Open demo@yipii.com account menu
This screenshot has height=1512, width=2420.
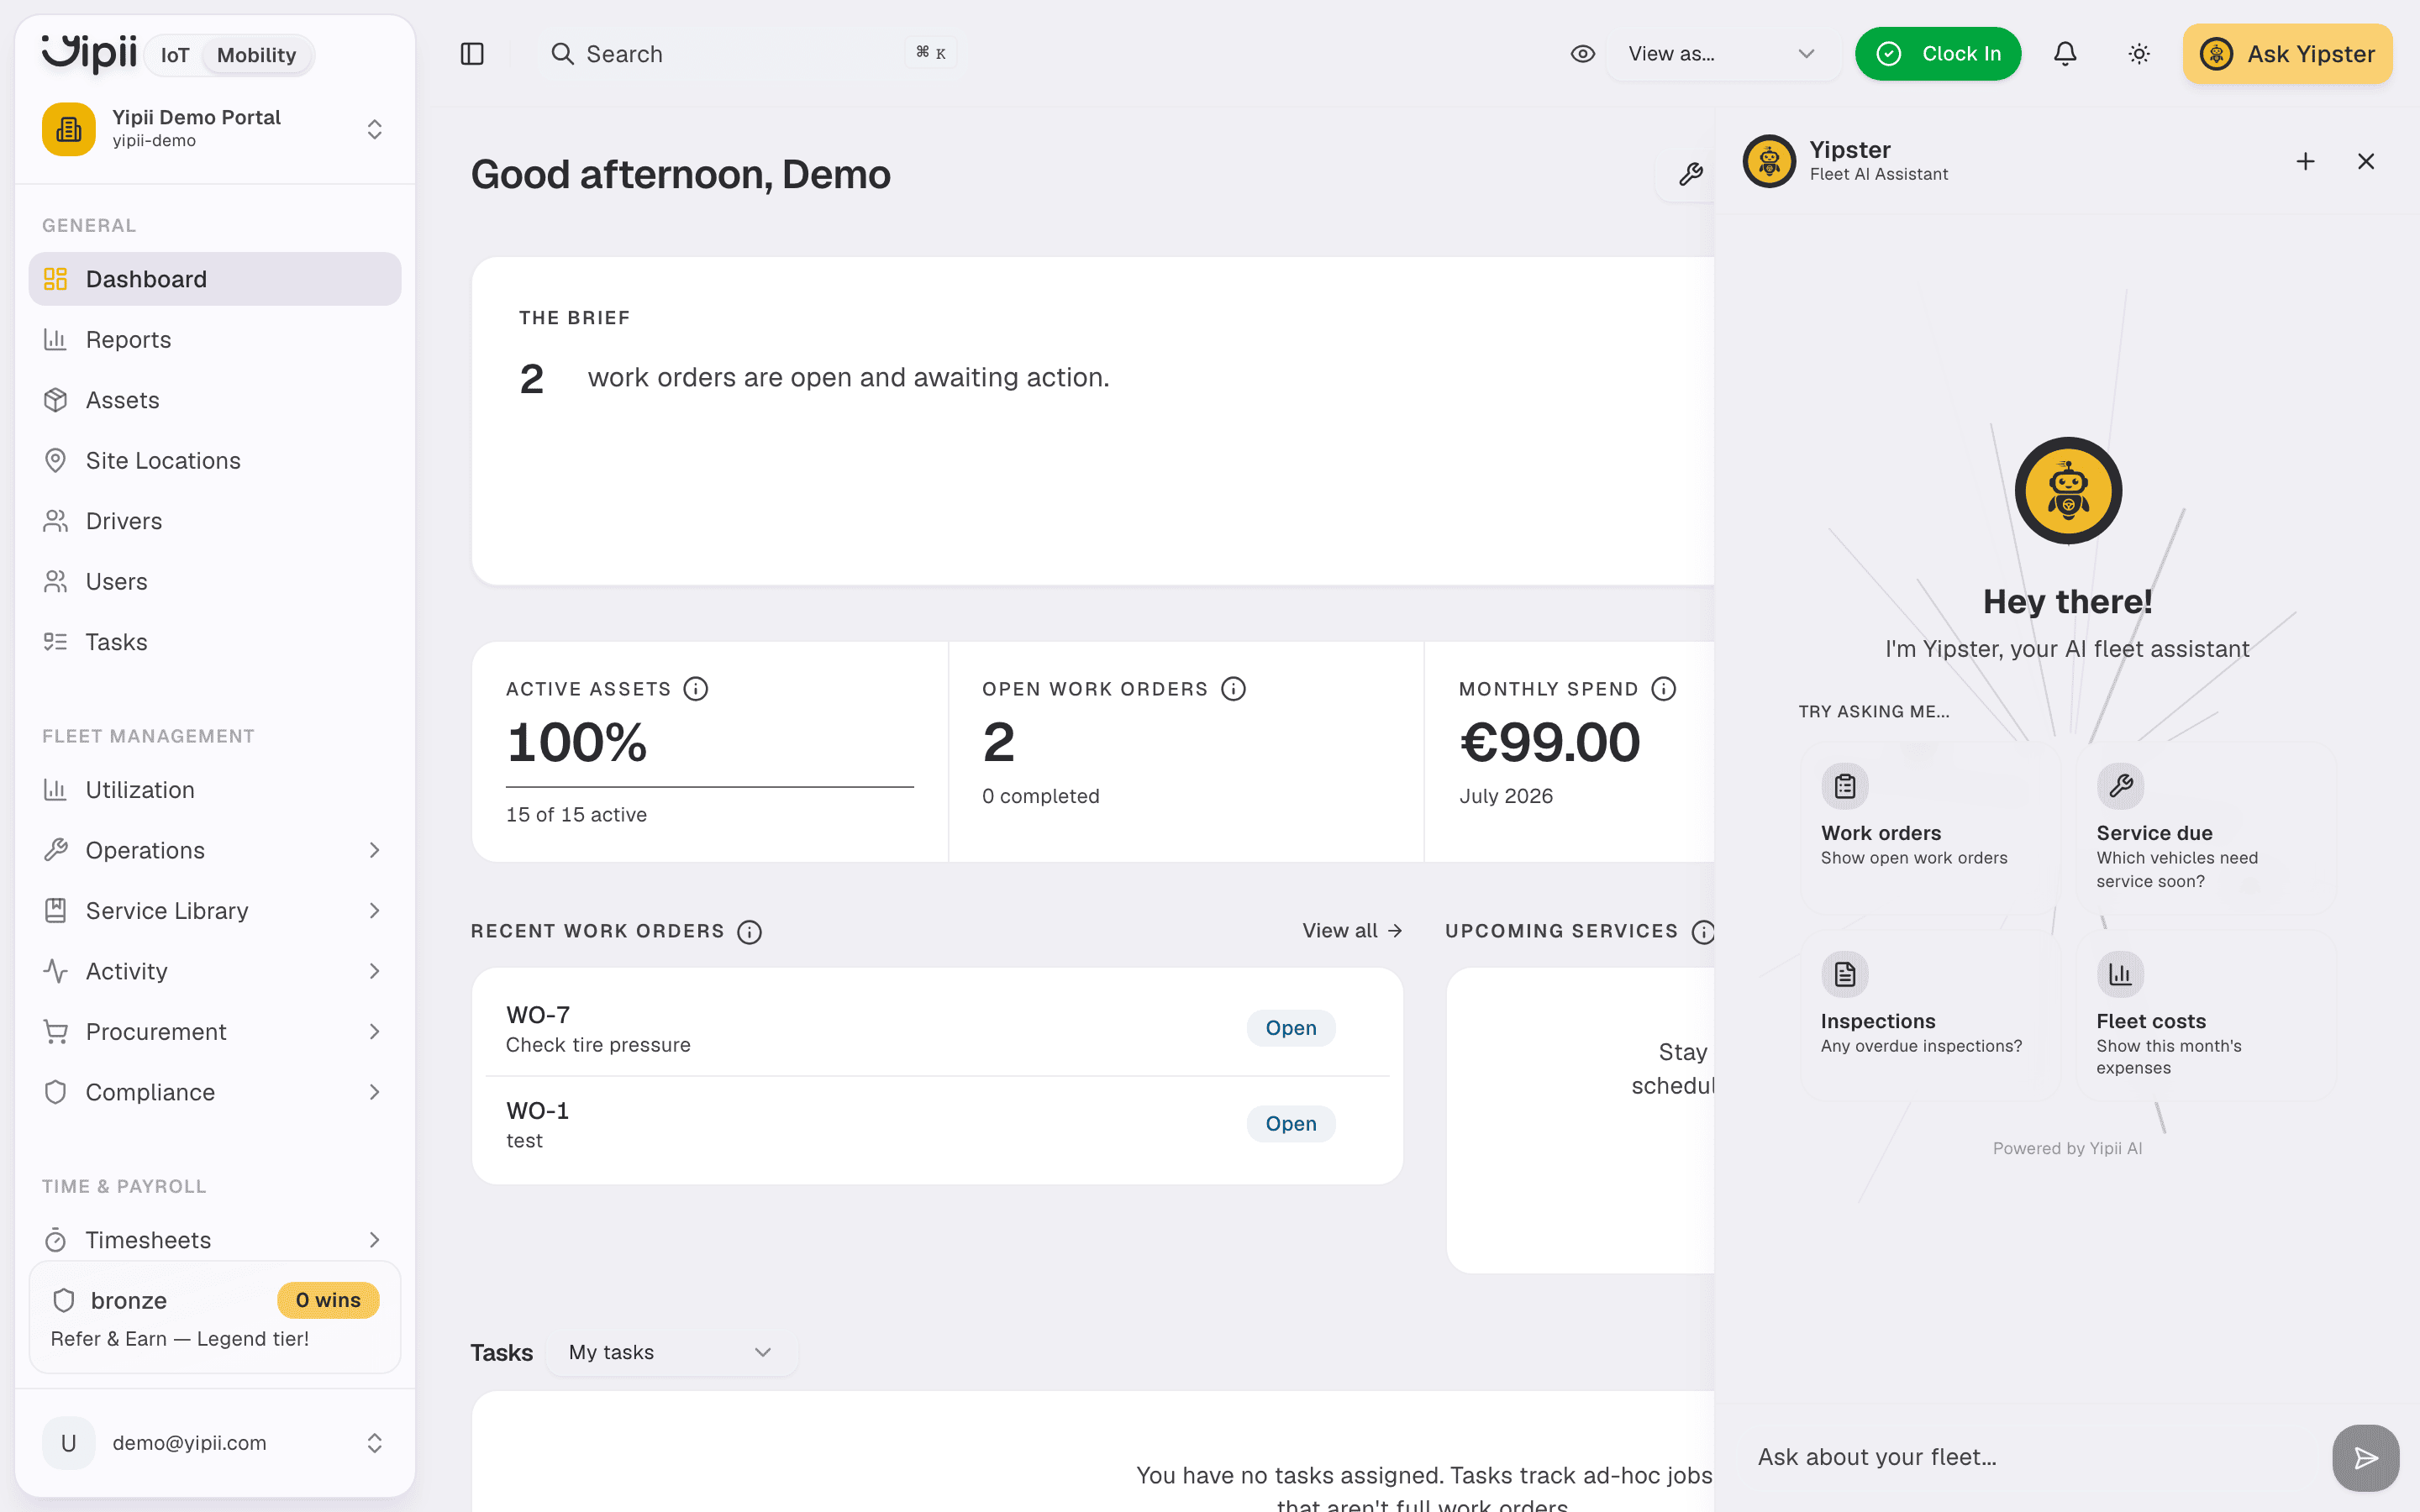[x=214, y=1443]
